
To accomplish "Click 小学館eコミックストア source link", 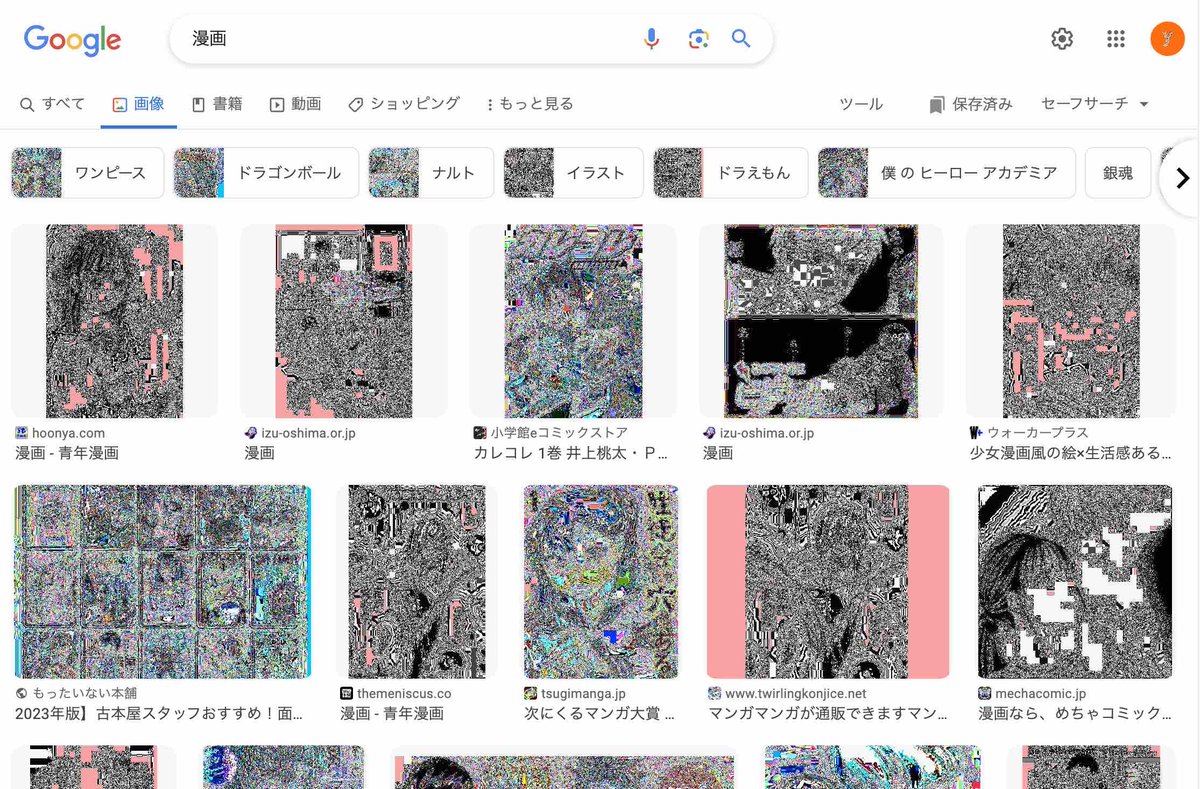I will point(559,433).
